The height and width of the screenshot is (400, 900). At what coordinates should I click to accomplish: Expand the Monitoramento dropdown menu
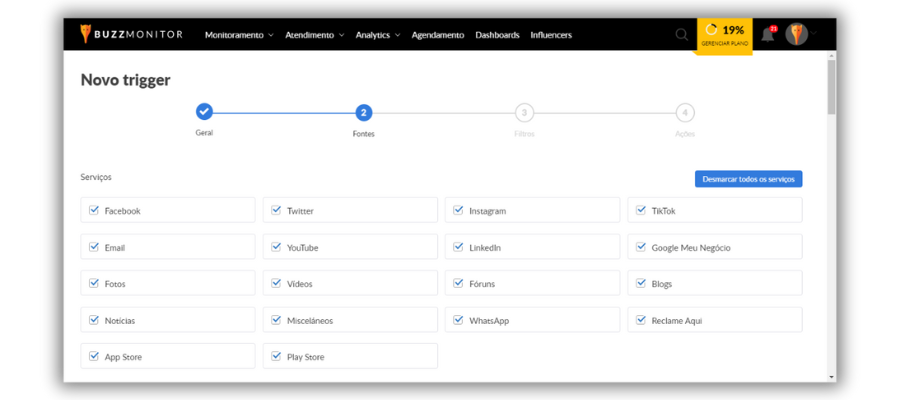[x=239, y=35]
